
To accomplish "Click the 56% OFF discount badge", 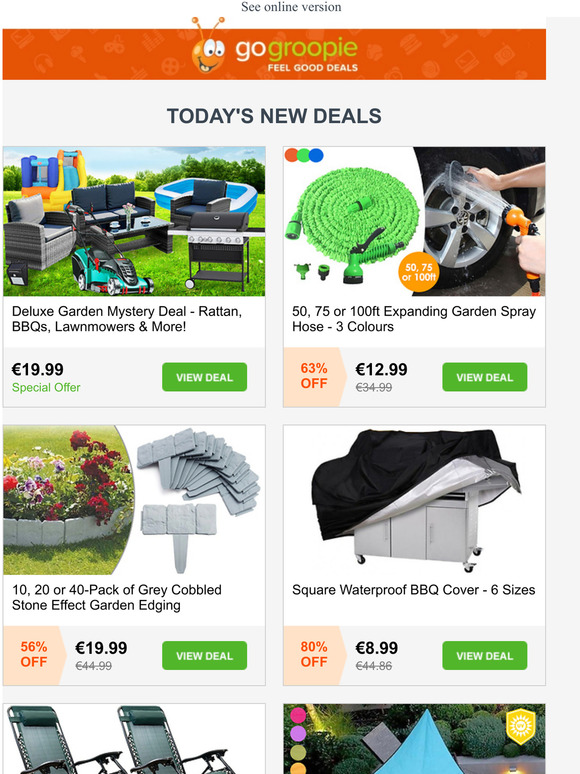I will pyautogui.click(x=34, y=655).
